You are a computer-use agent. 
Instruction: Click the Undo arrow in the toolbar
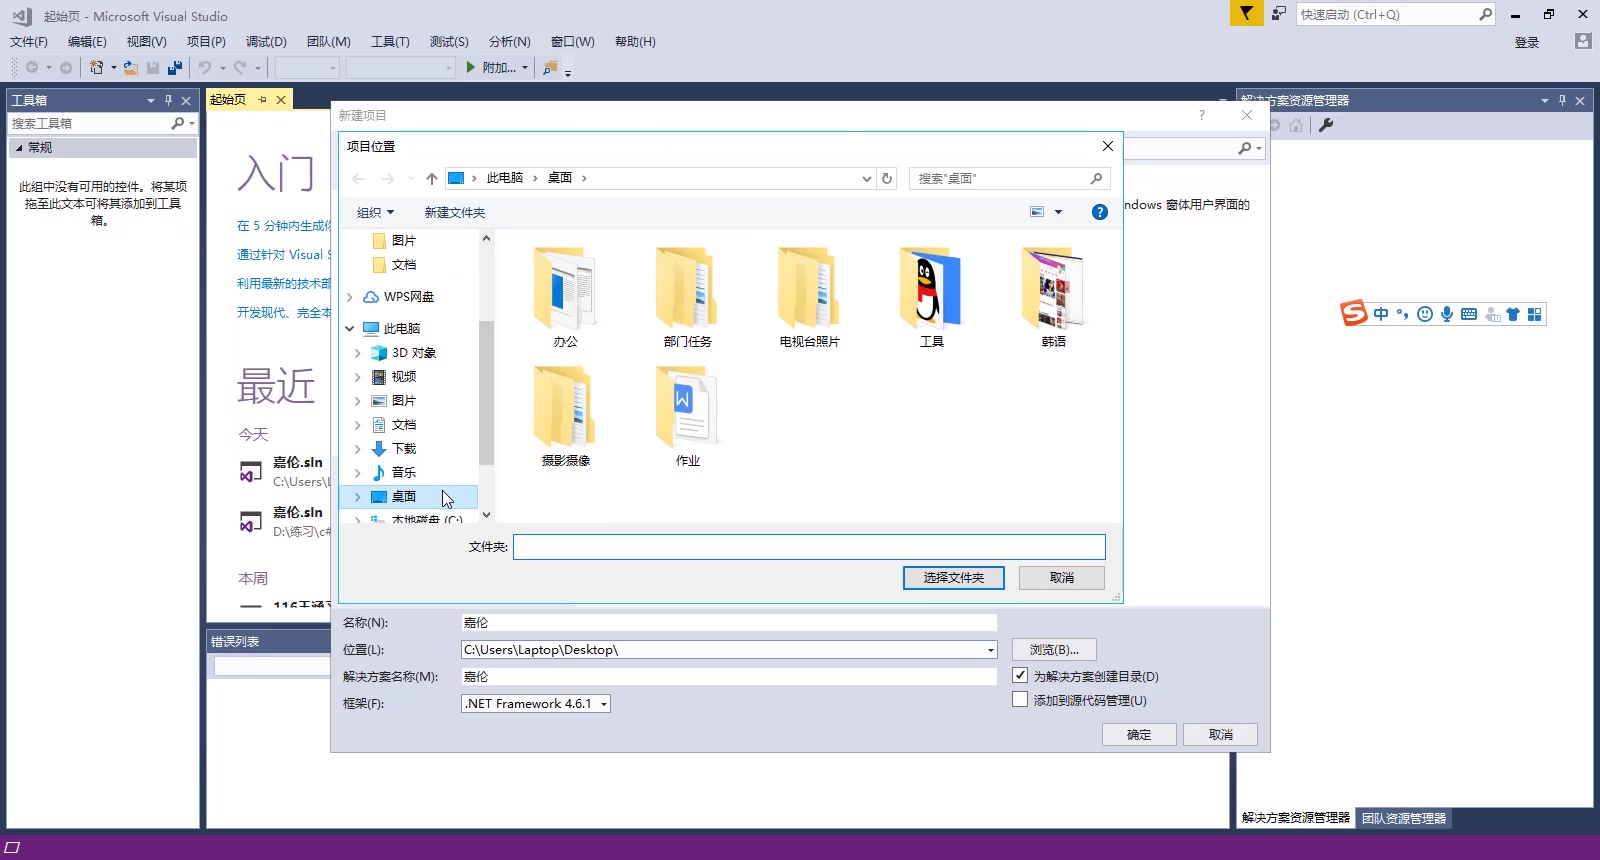point(205,68)
